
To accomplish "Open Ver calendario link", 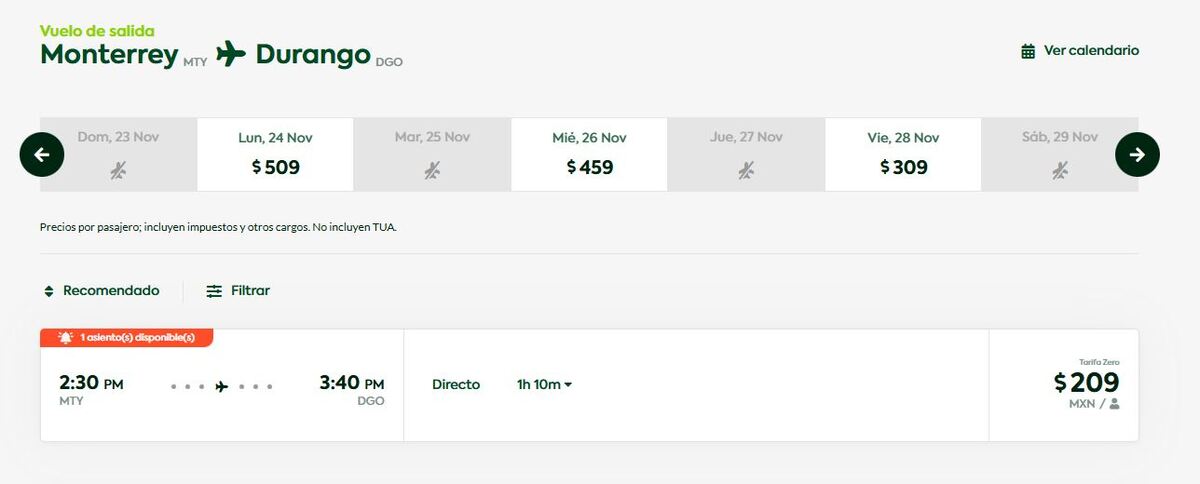I will tap(1090, 51).
